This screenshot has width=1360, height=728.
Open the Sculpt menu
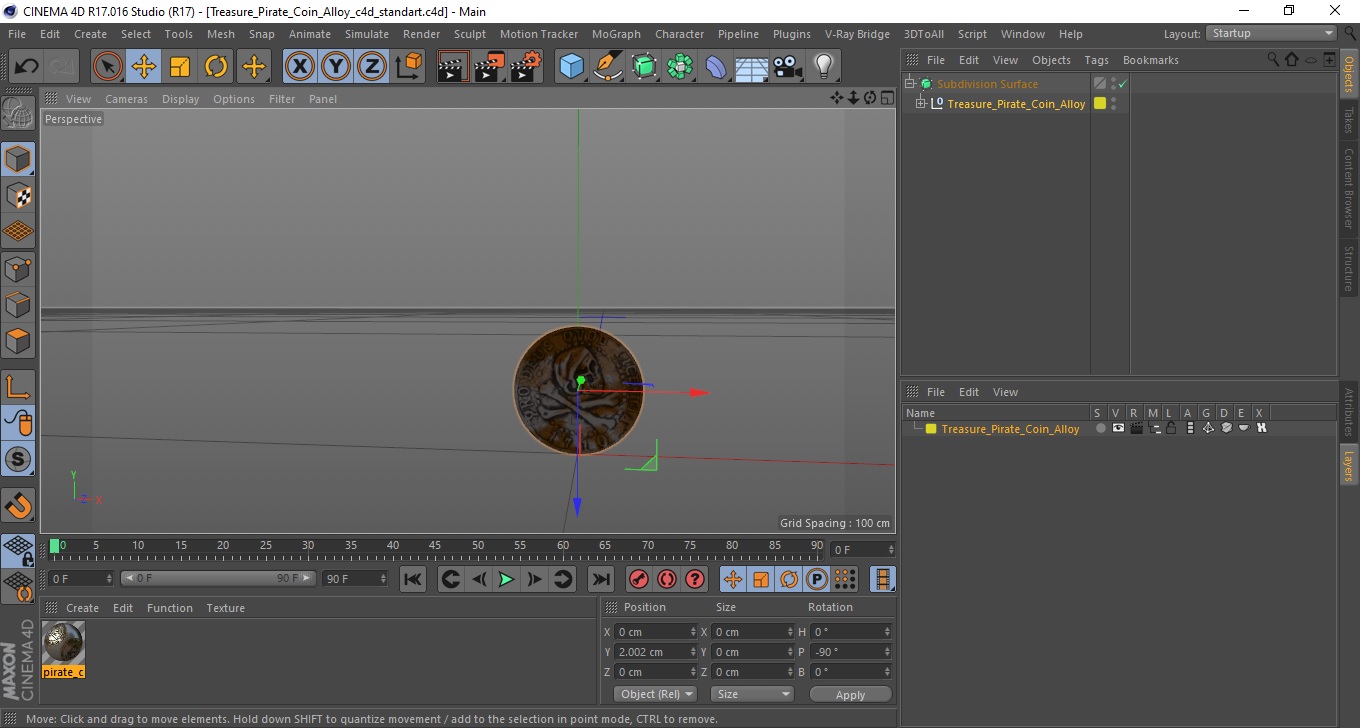click(x=470, y=34)
